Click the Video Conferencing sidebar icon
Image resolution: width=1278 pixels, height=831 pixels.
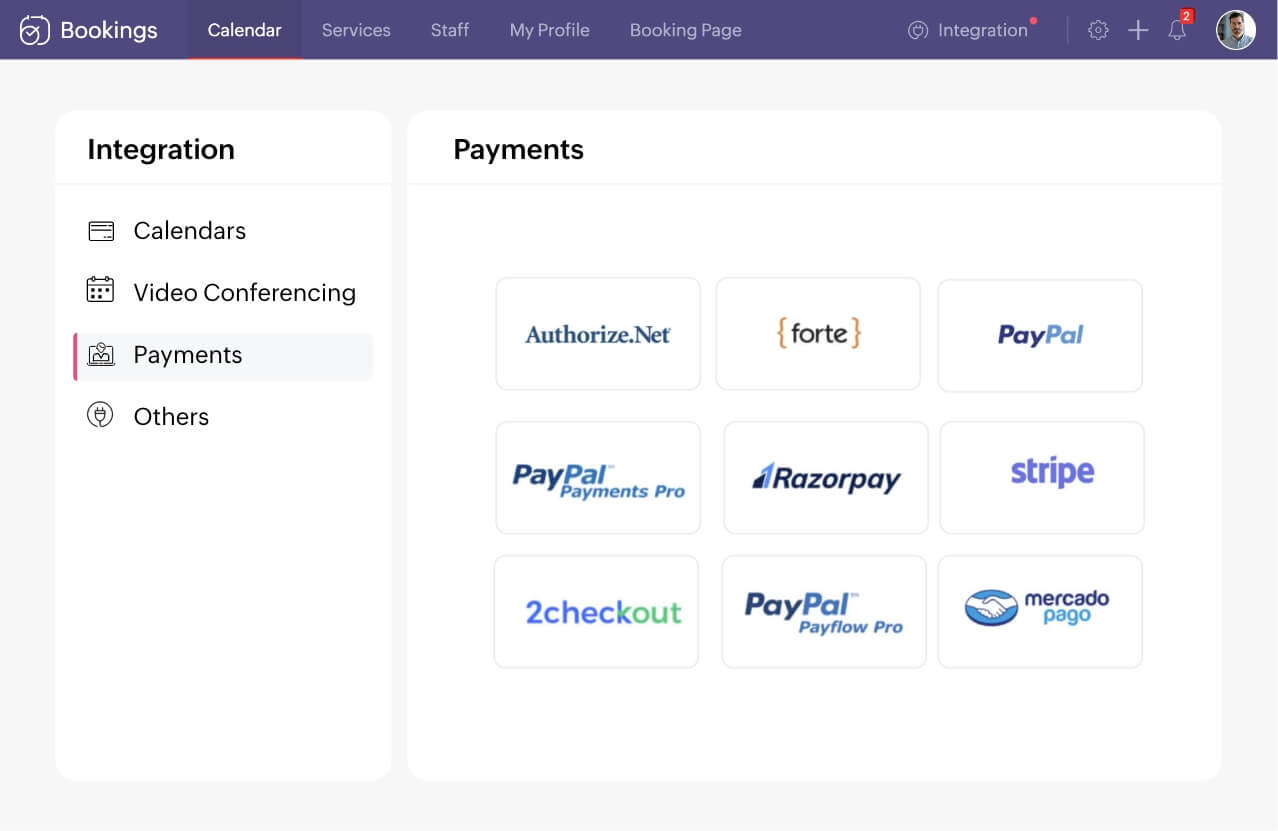tap(100, 290)
